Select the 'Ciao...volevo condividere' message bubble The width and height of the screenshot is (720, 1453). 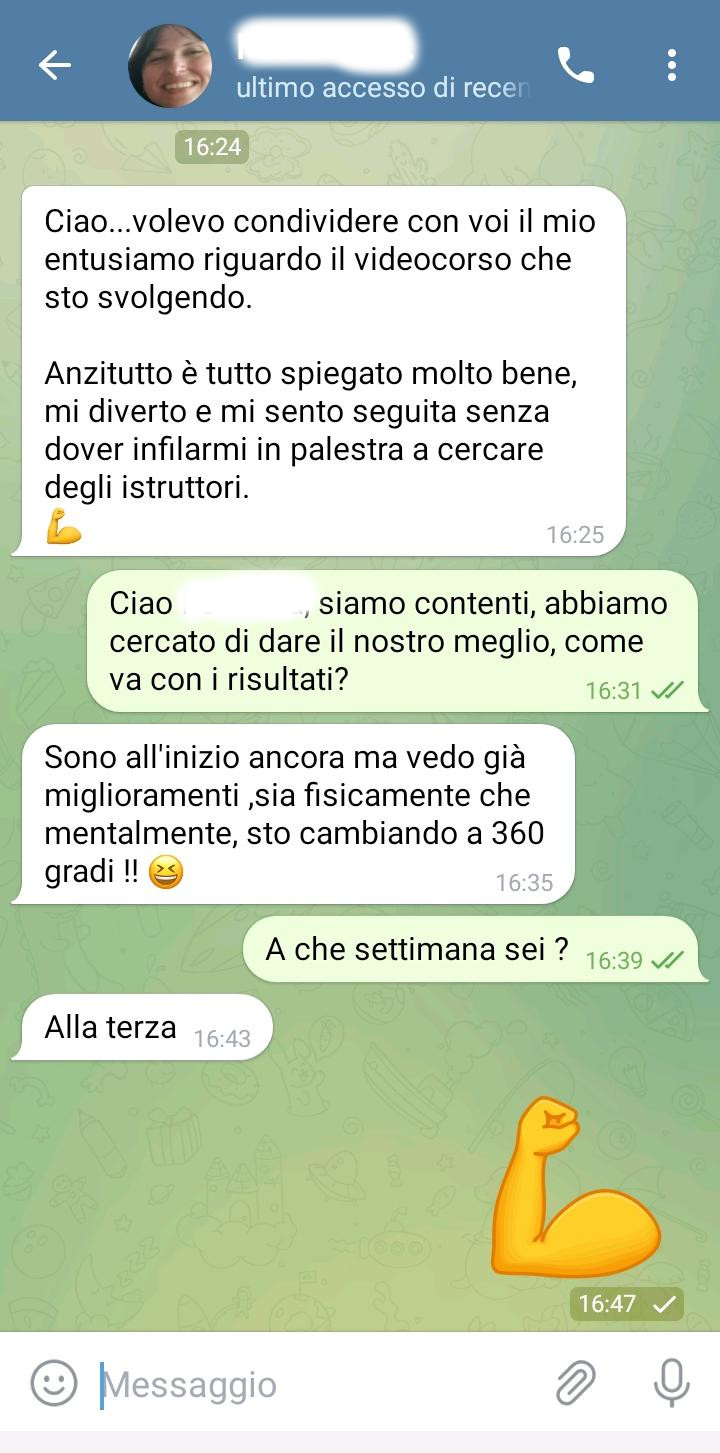point(319,371)
